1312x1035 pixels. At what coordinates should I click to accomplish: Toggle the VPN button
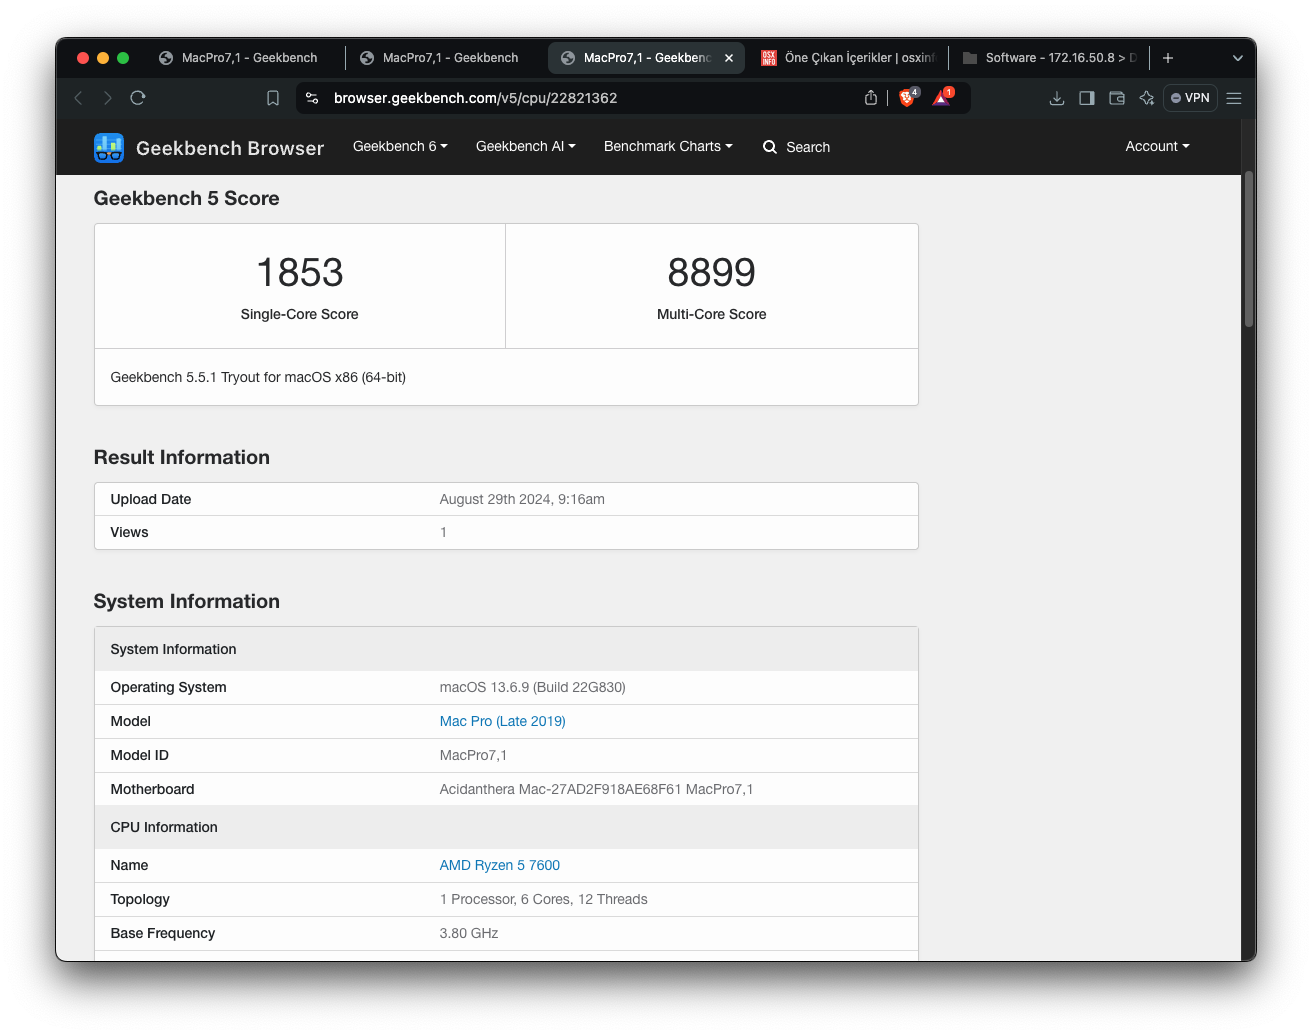(1190, 98)
